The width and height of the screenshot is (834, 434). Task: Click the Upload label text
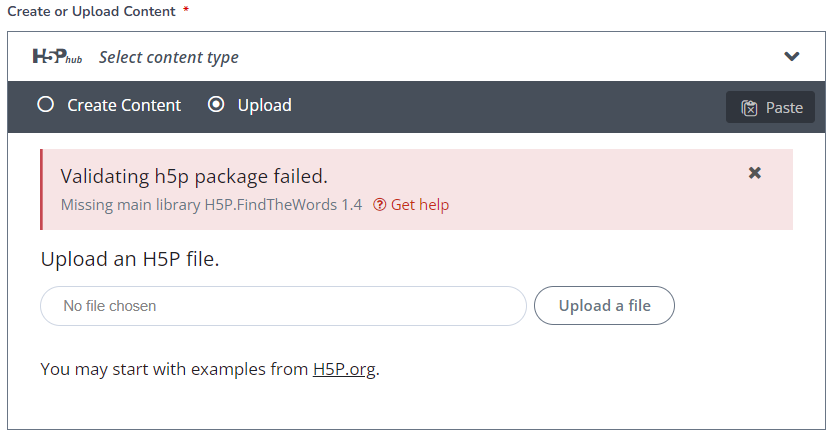264,105
